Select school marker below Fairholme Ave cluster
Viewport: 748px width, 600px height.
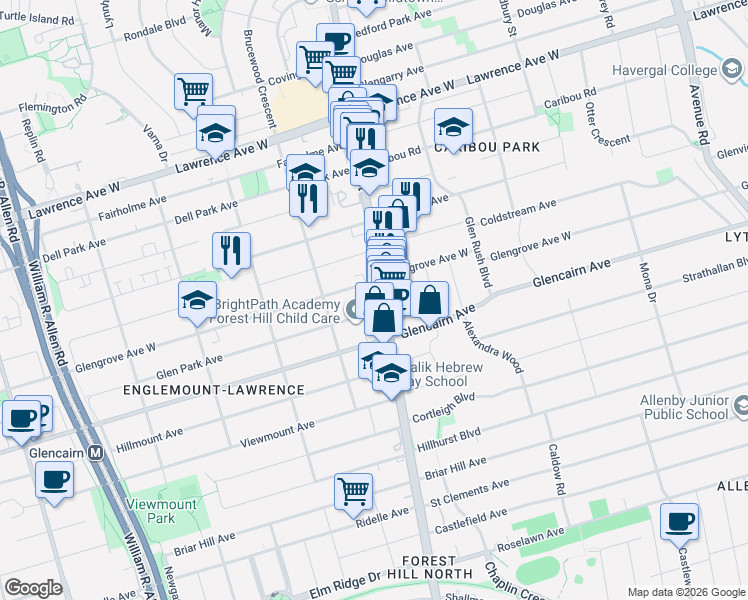point(369,167)
